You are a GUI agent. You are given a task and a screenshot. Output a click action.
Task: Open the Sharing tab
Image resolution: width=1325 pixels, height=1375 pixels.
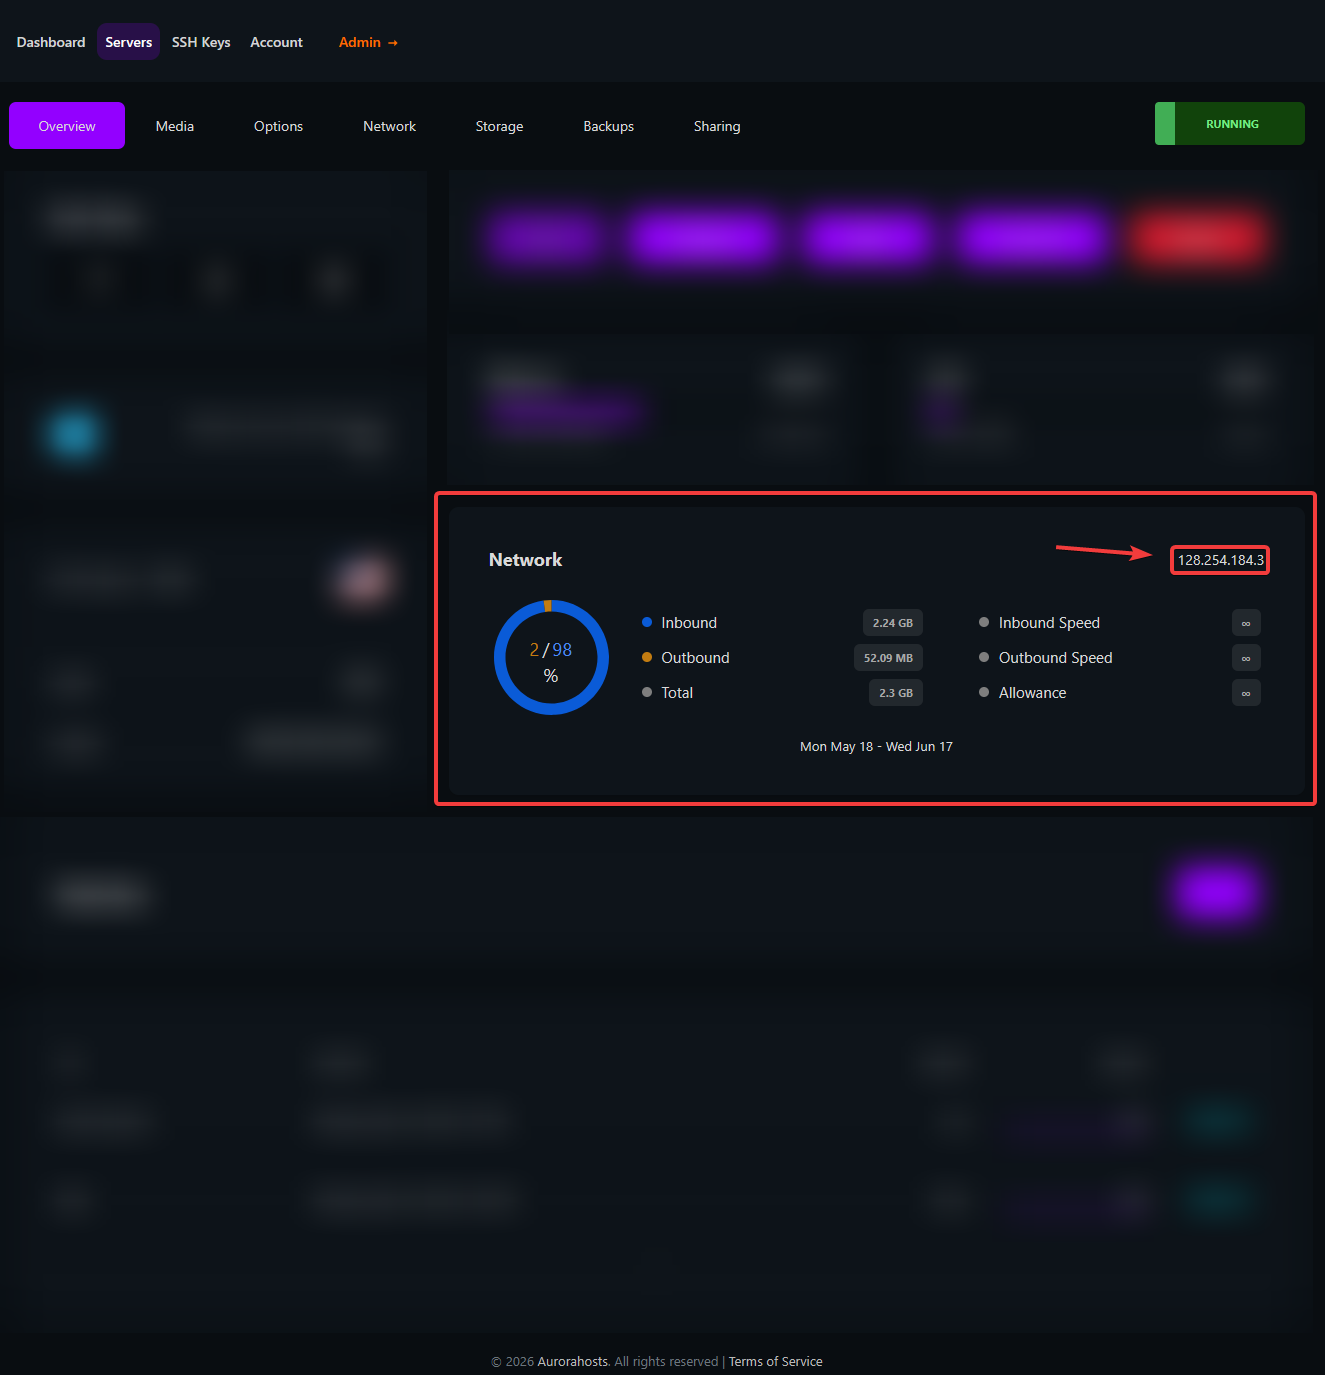pyautogui.click(x=717, y=126)
